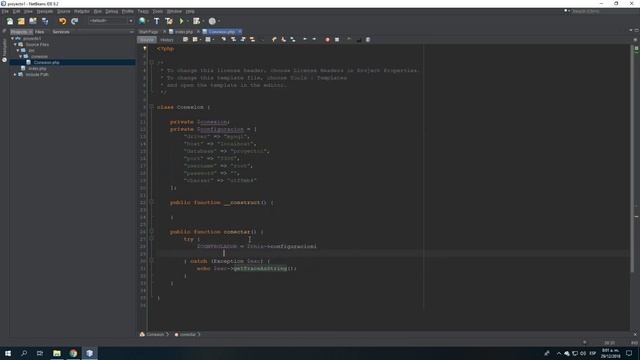Switch to the Files panel tab
The width and height of the screenshot is (640, 360).
40,31
